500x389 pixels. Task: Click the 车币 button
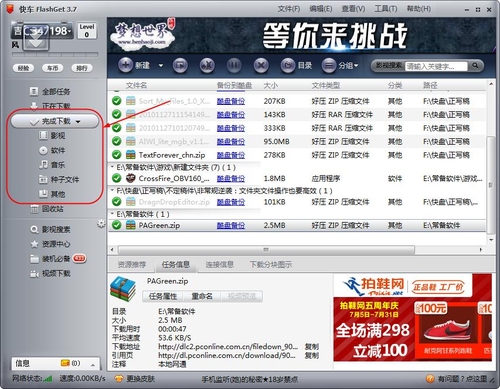(52, 68)
